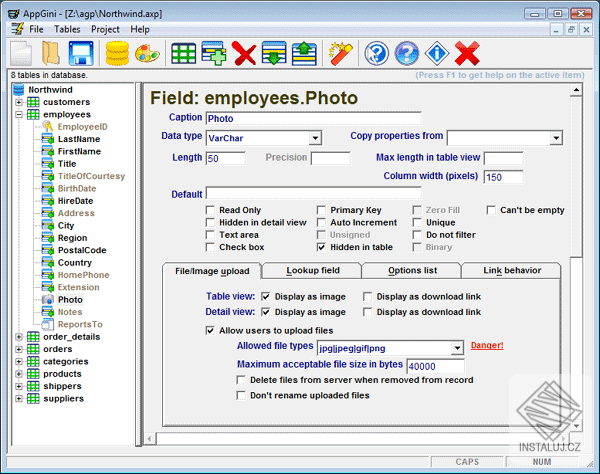Toggle Hidden in detail view checkbox

click(x=210, y=222)
